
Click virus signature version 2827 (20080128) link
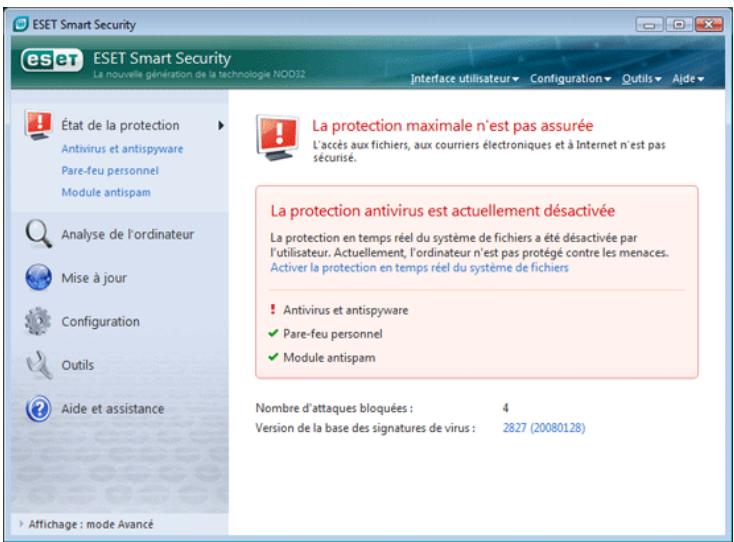pyautogui.click(x=544, y=428)
